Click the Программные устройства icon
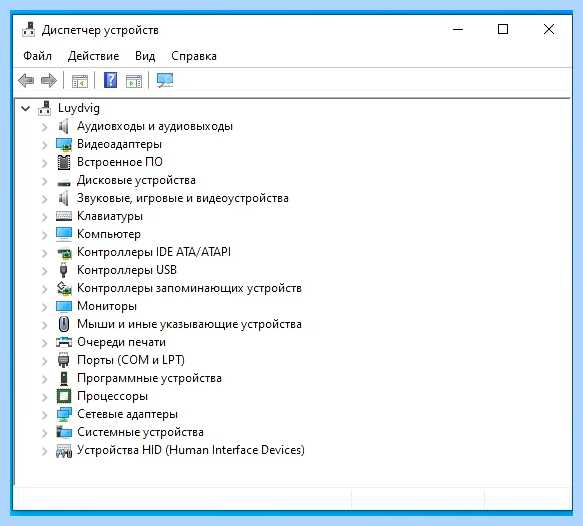 tap(64, 378)
